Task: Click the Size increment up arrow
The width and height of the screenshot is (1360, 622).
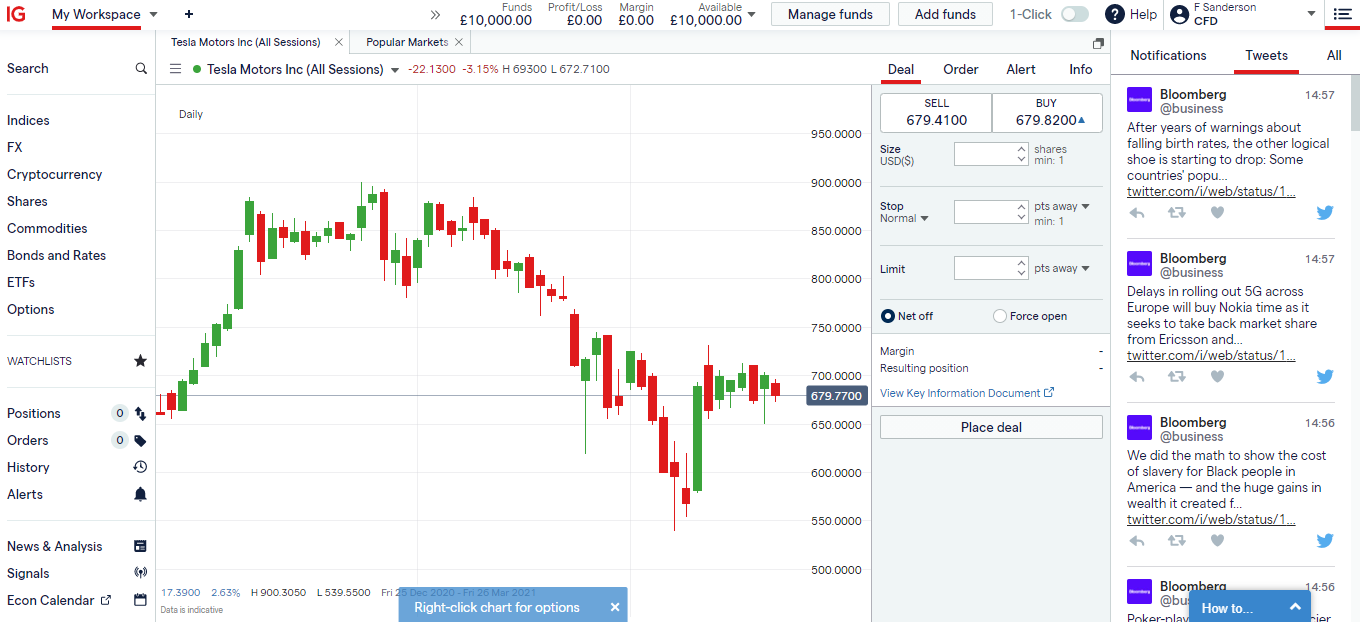Action: [x=1019, y=148]
